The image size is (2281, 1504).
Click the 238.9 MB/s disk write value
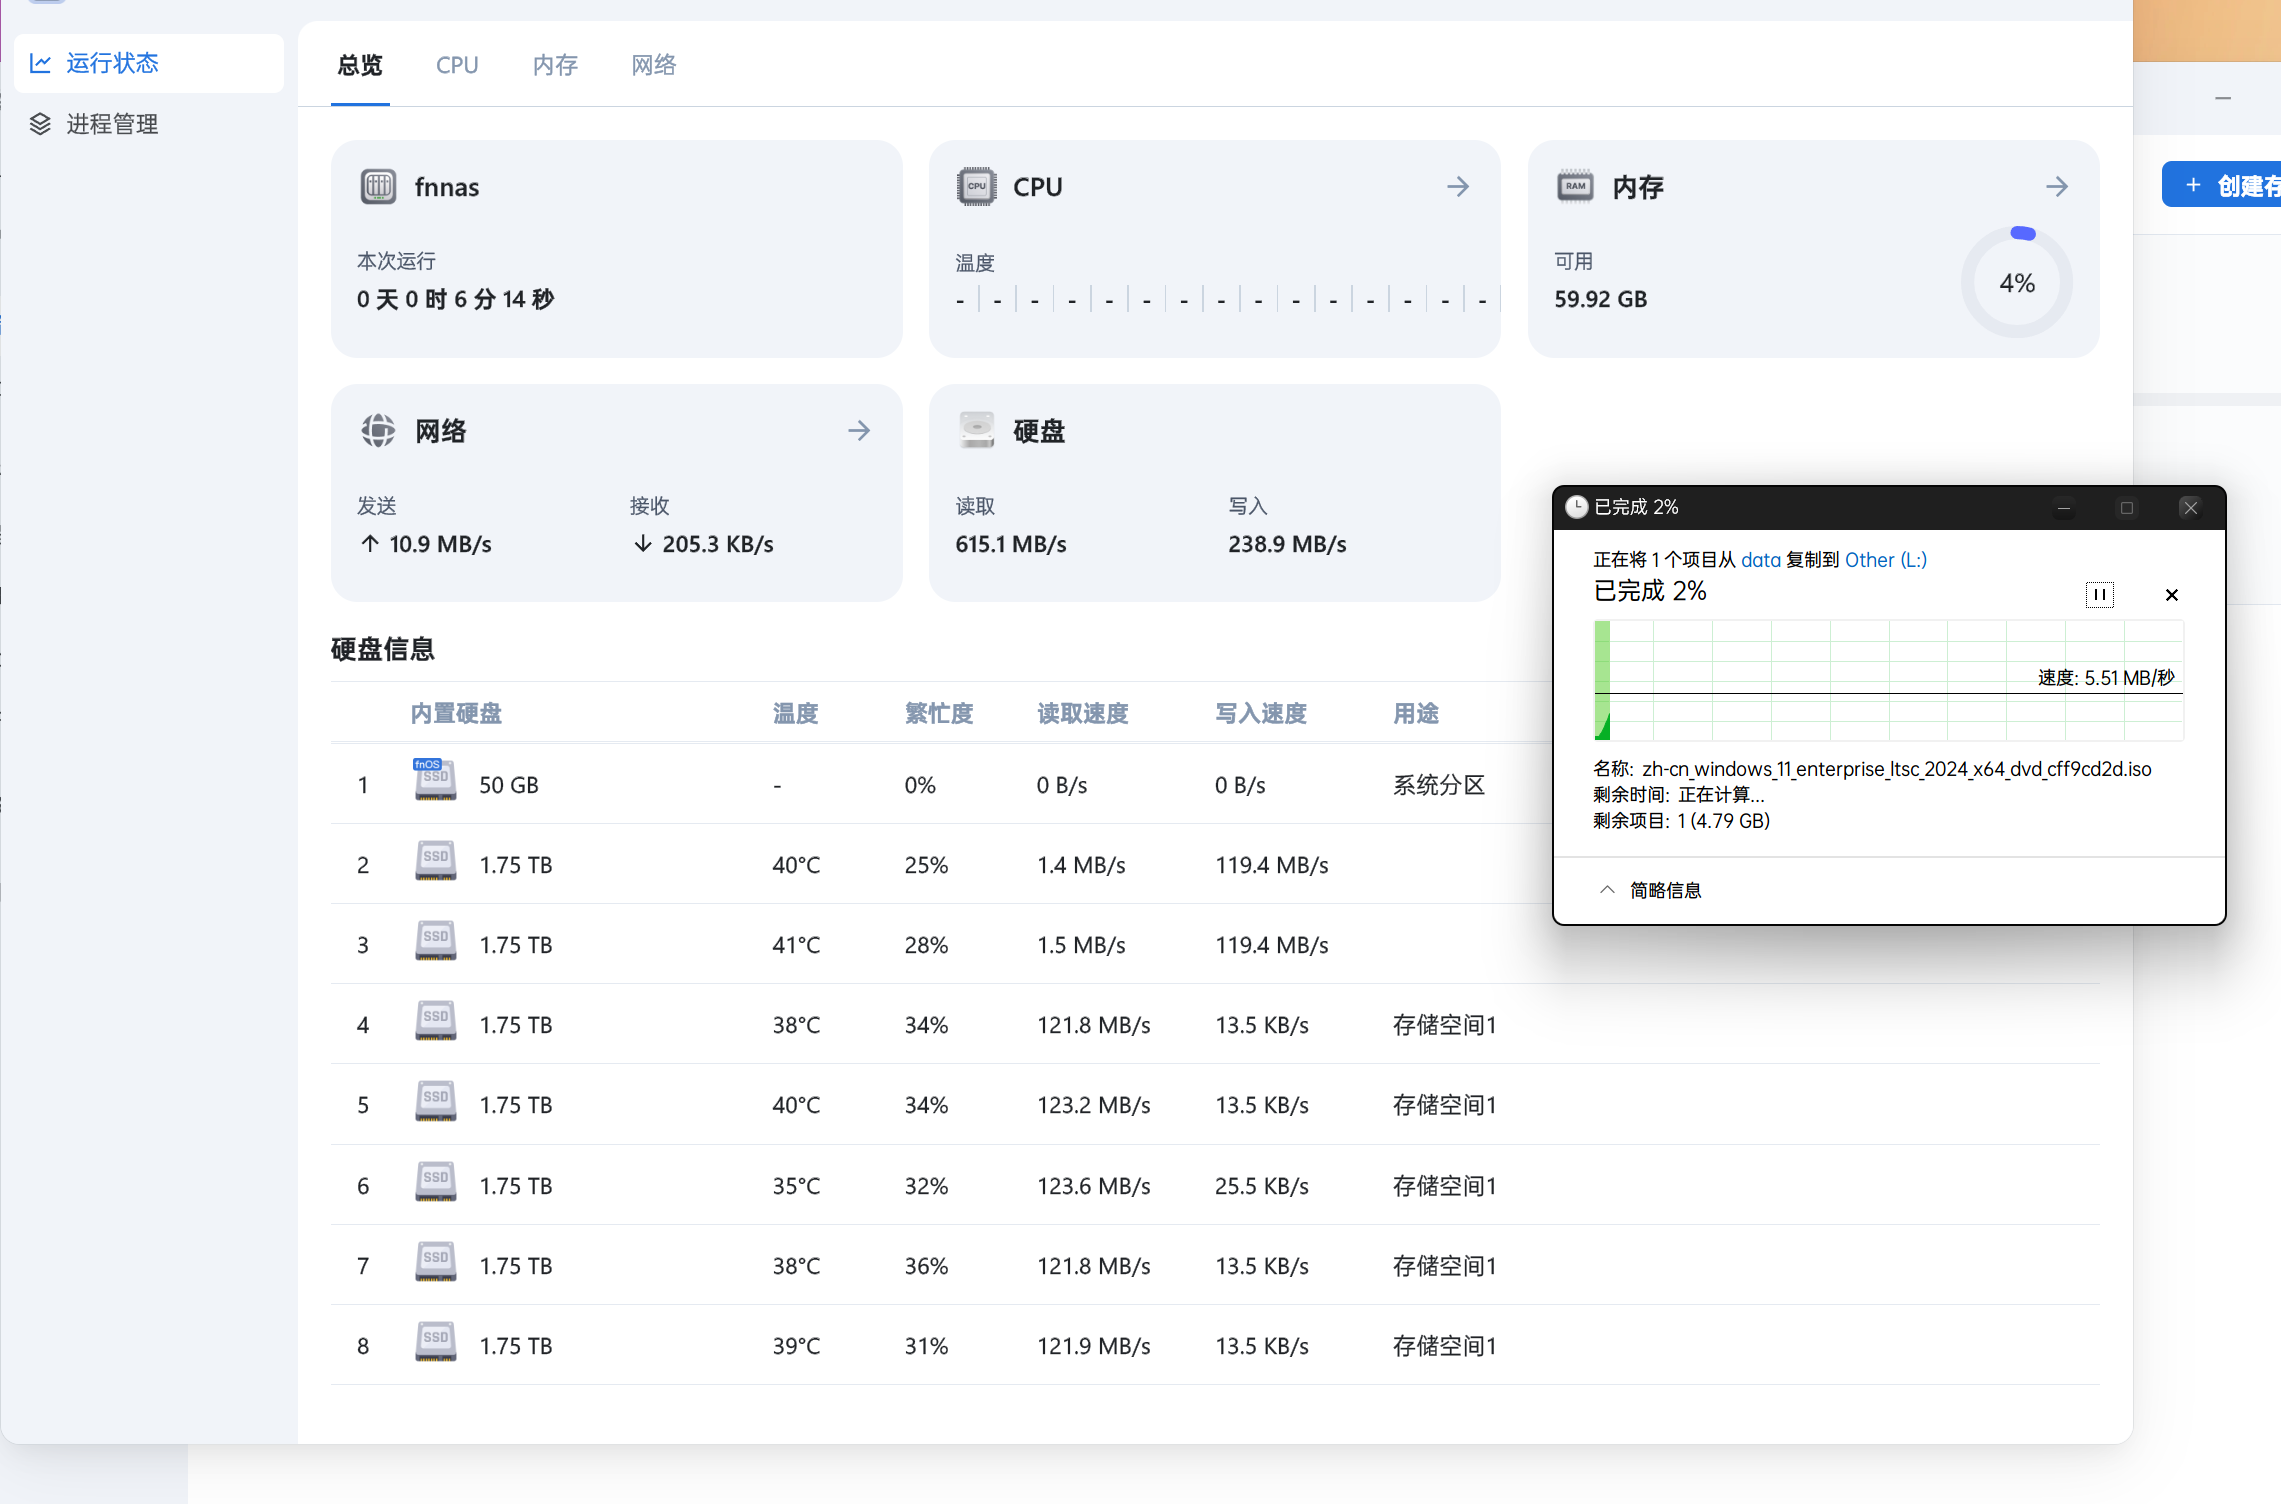click(1287, 544)
